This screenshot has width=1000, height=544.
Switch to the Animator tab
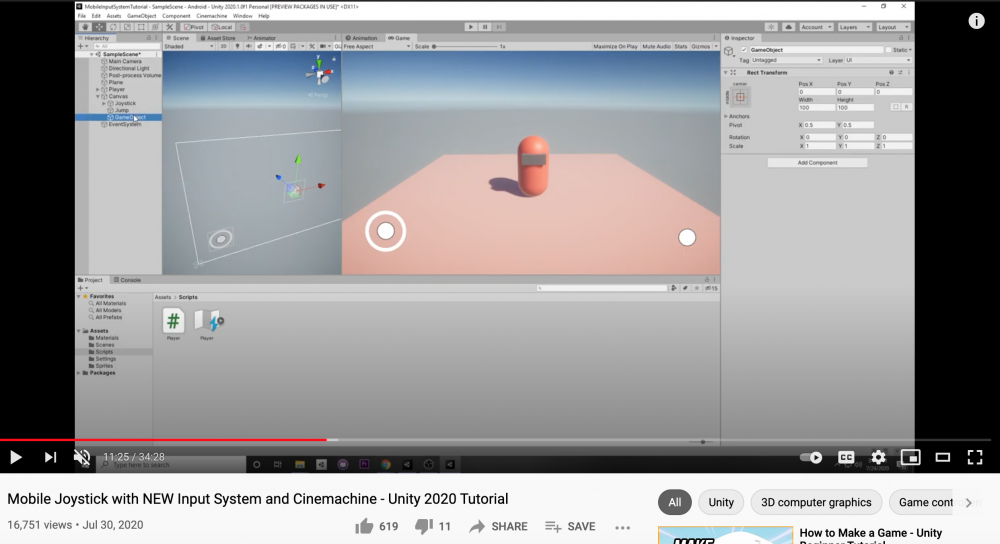(x=261, y=38)
